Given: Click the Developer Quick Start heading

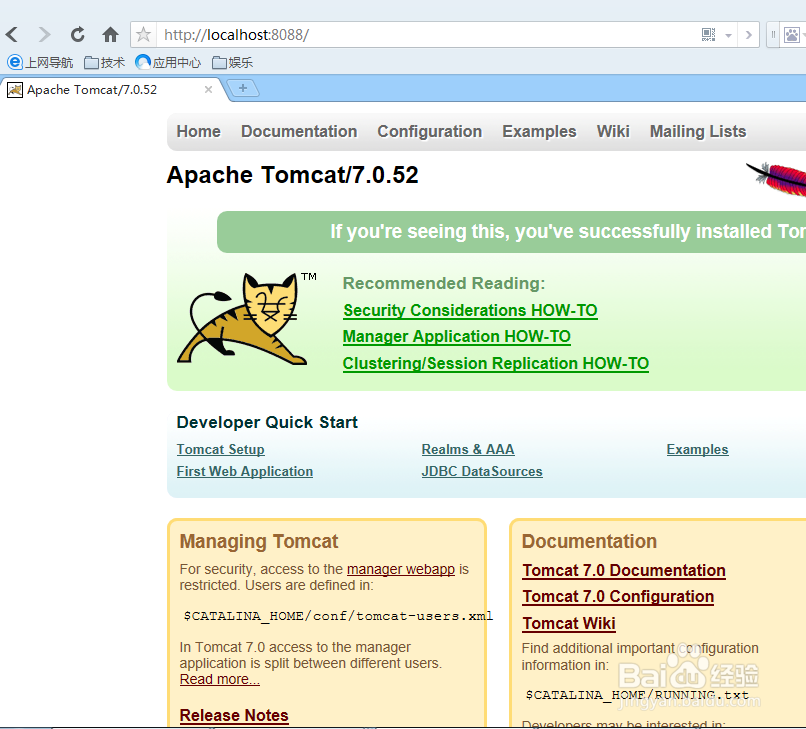Looking at the screenshot, I should coord(267,423).
